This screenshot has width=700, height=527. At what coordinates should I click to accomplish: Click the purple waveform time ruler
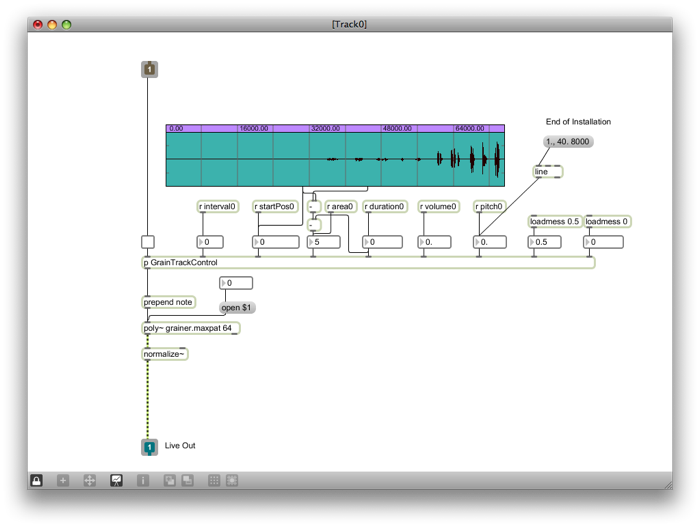tap(335, 129)
